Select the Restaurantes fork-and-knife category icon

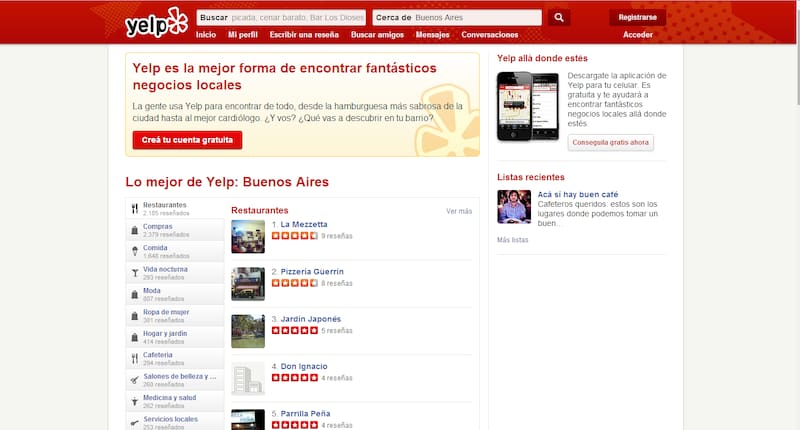tap(134, 209)
